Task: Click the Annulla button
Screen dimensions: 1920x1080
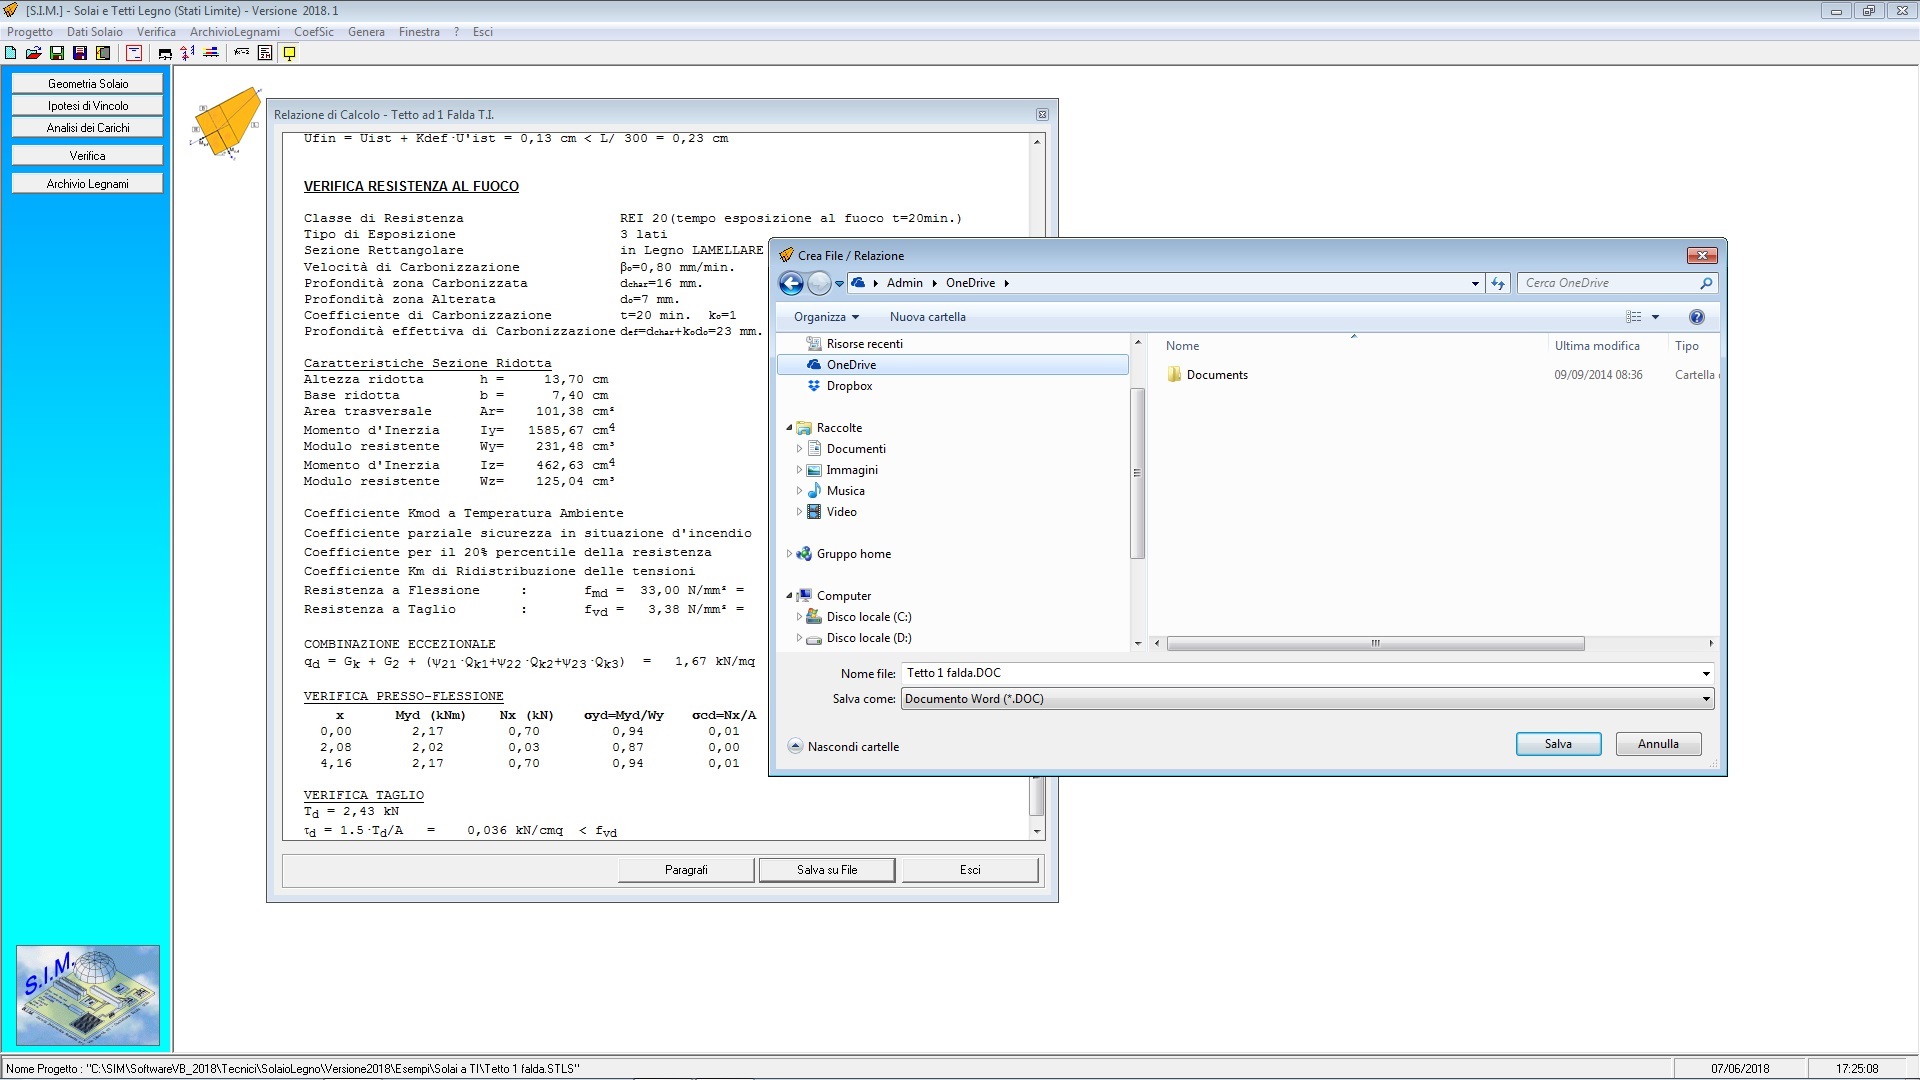Action: [1658, 744]
